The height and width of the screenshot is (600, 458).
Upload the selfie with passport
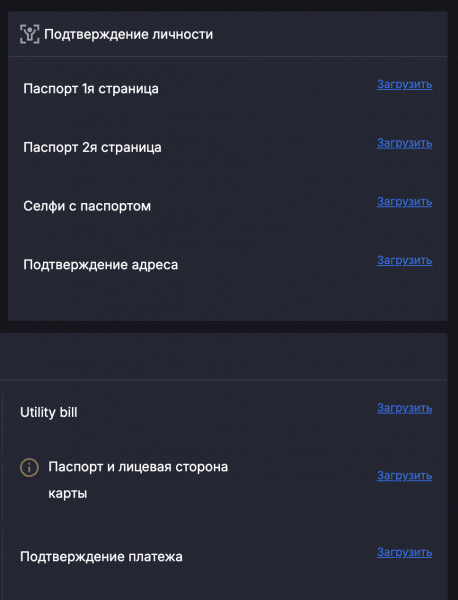coord(404,202)
